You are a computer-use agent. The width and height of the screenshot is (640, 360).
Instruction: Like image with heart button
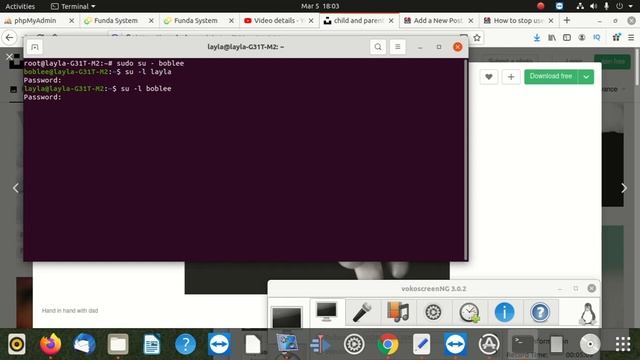coord(489,77)
